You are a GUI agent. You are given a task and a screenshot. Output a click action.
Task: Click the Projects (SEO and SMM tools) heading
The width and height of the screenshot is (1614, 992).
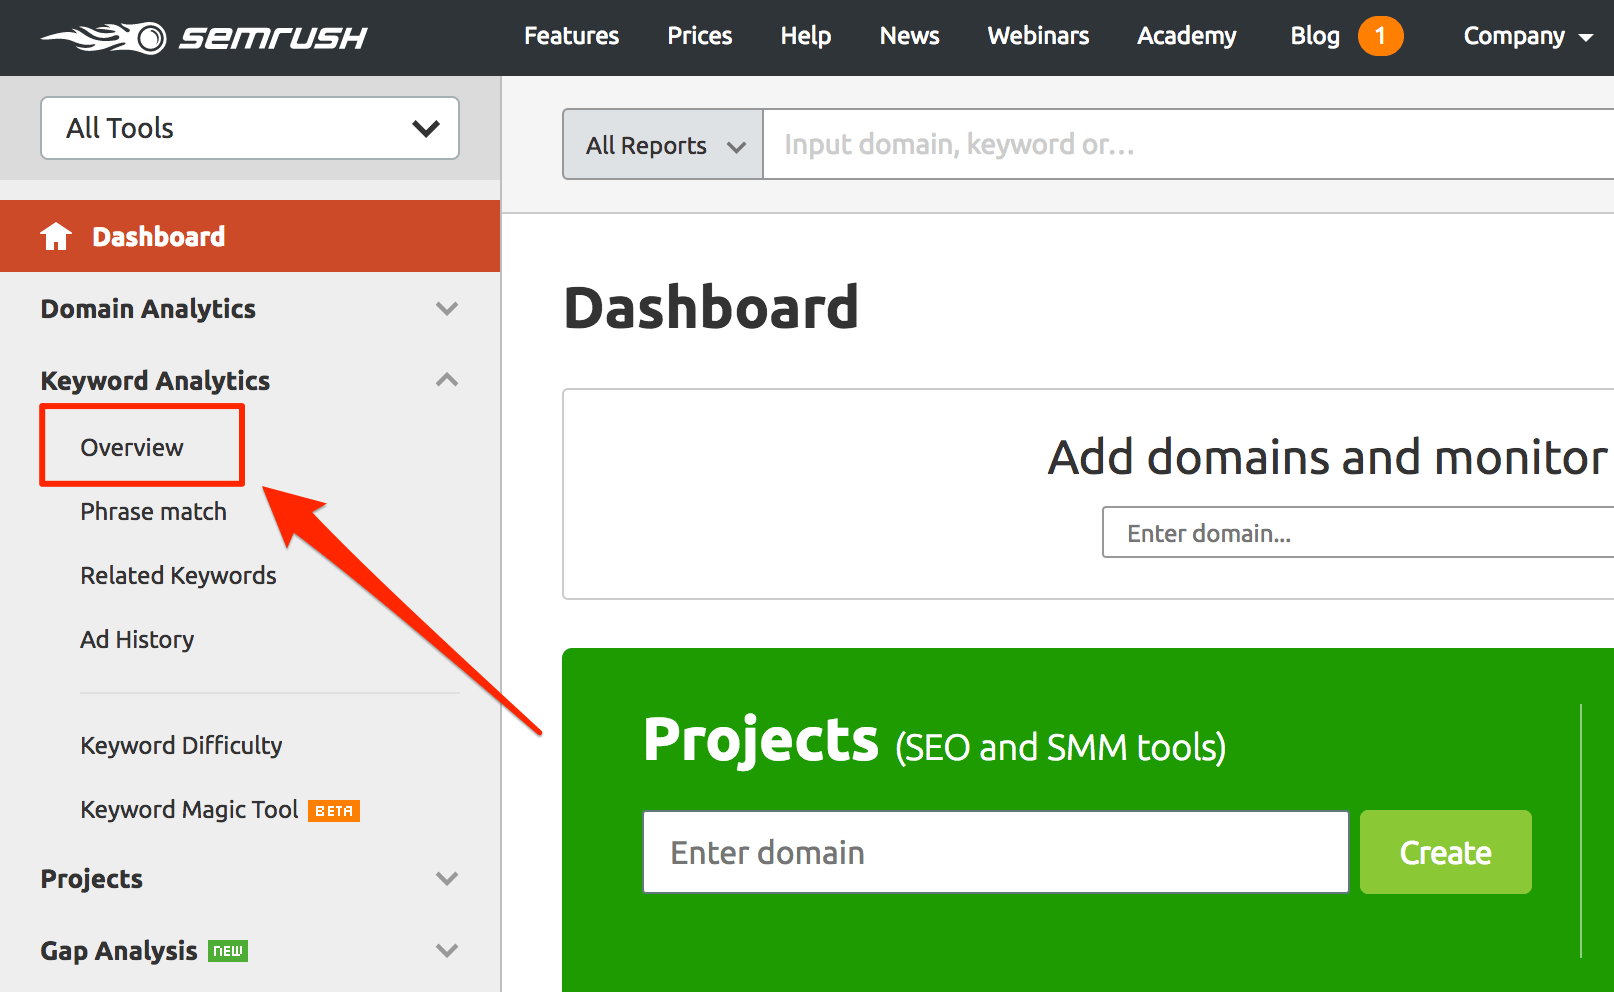(x=935, y=741)
